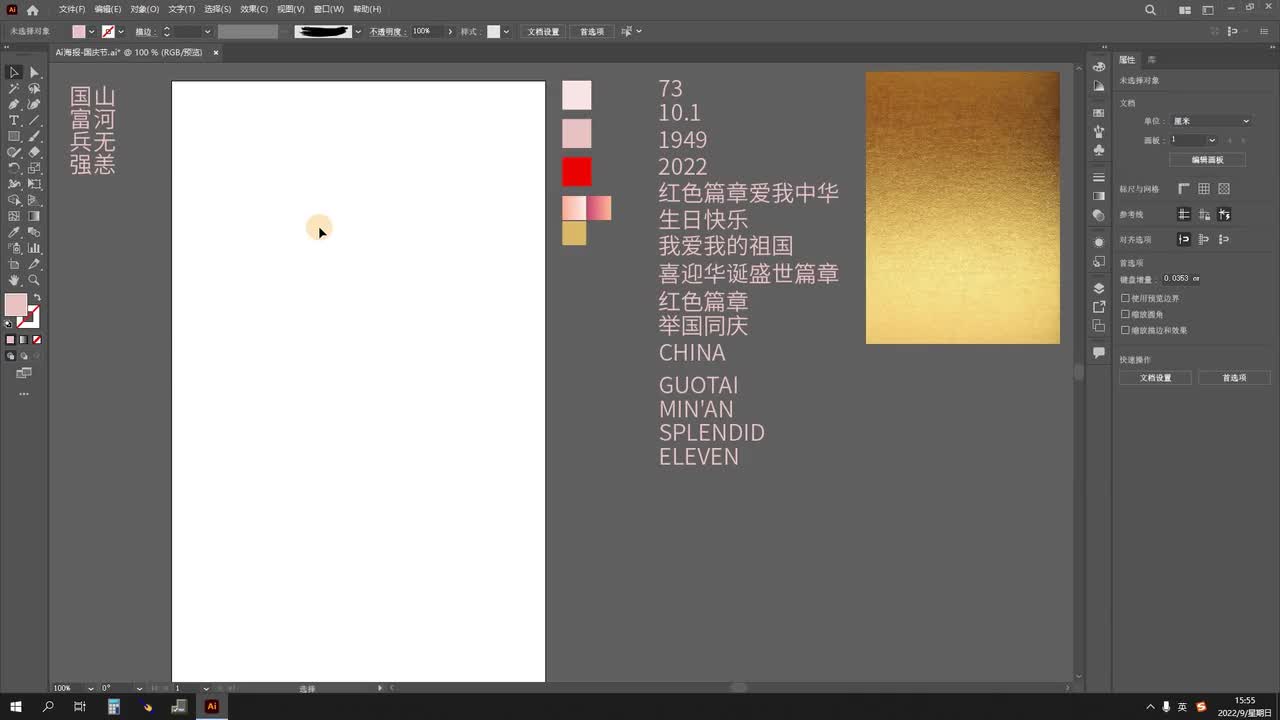Click the 键盘增量 value field
1280x720 pixels.
(1181, 279)
